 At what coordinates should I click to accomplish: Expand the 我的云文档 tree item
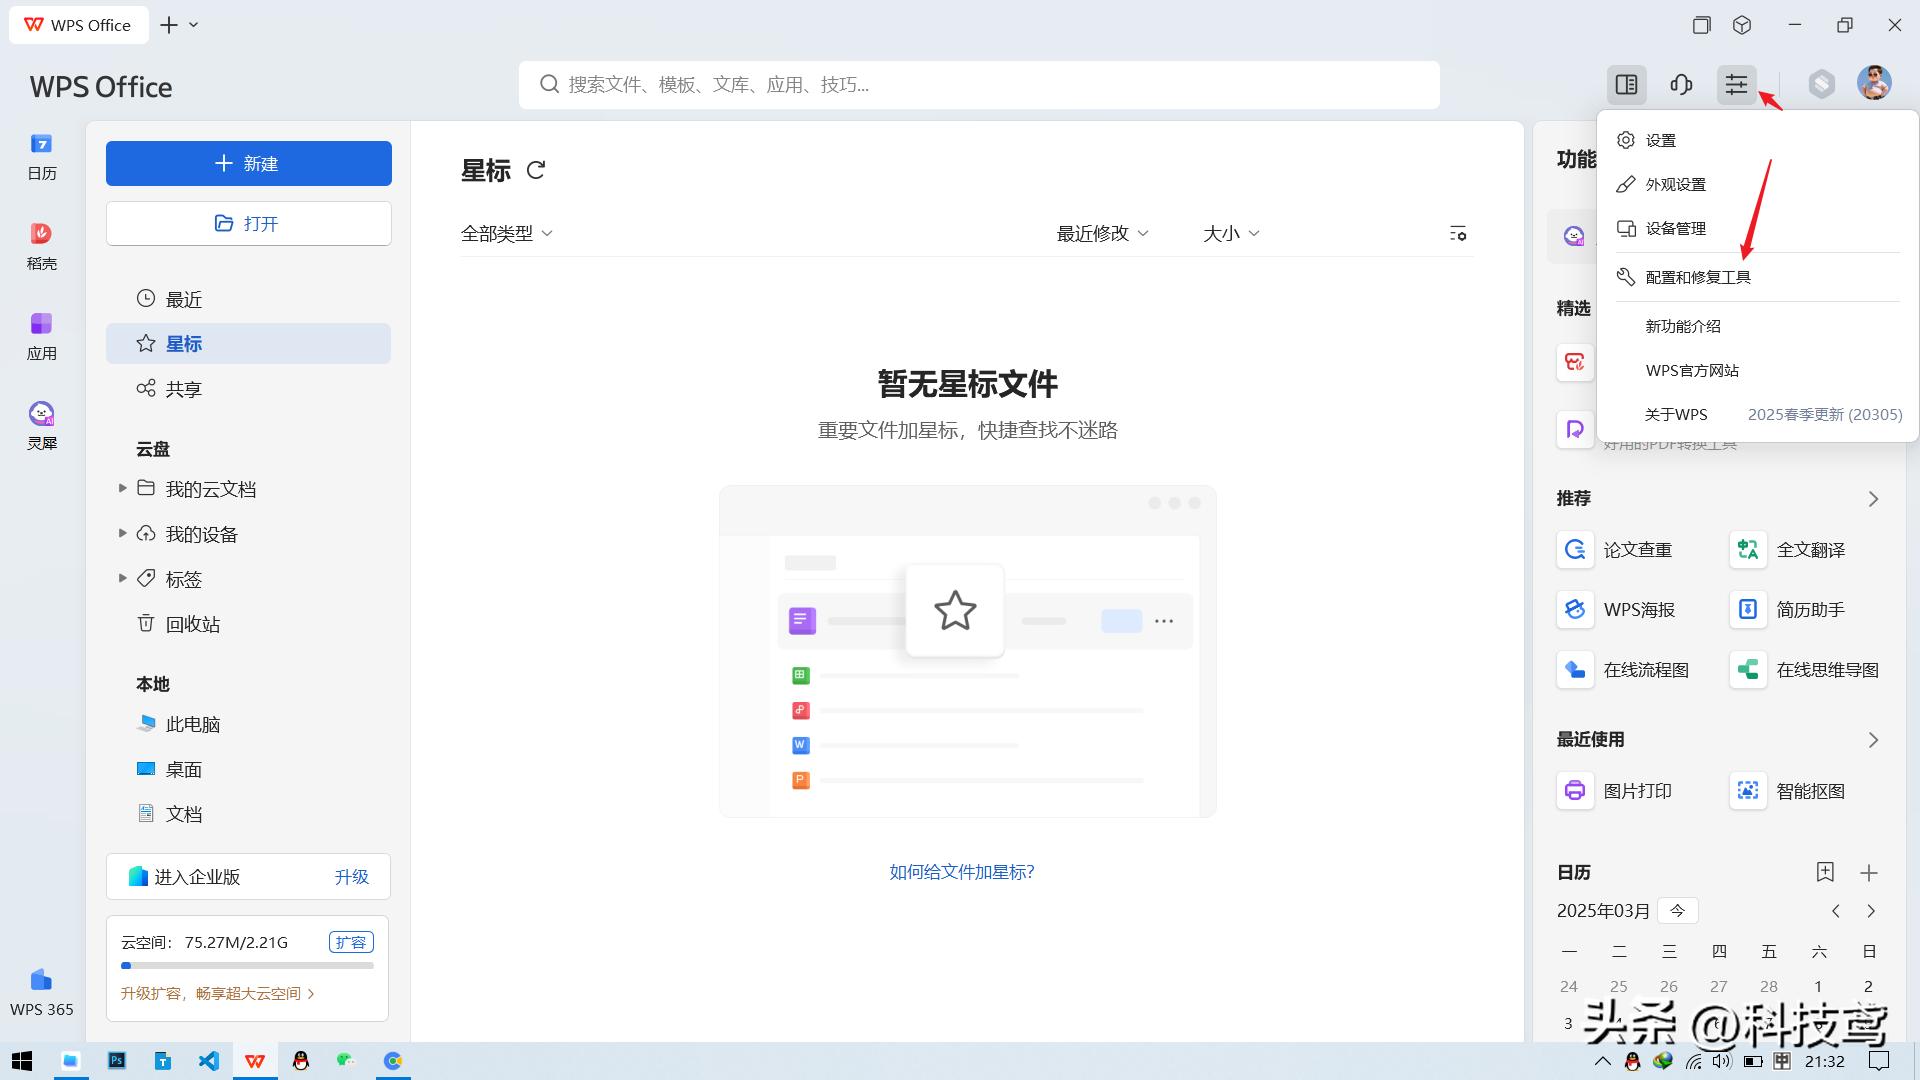(210, 488)
